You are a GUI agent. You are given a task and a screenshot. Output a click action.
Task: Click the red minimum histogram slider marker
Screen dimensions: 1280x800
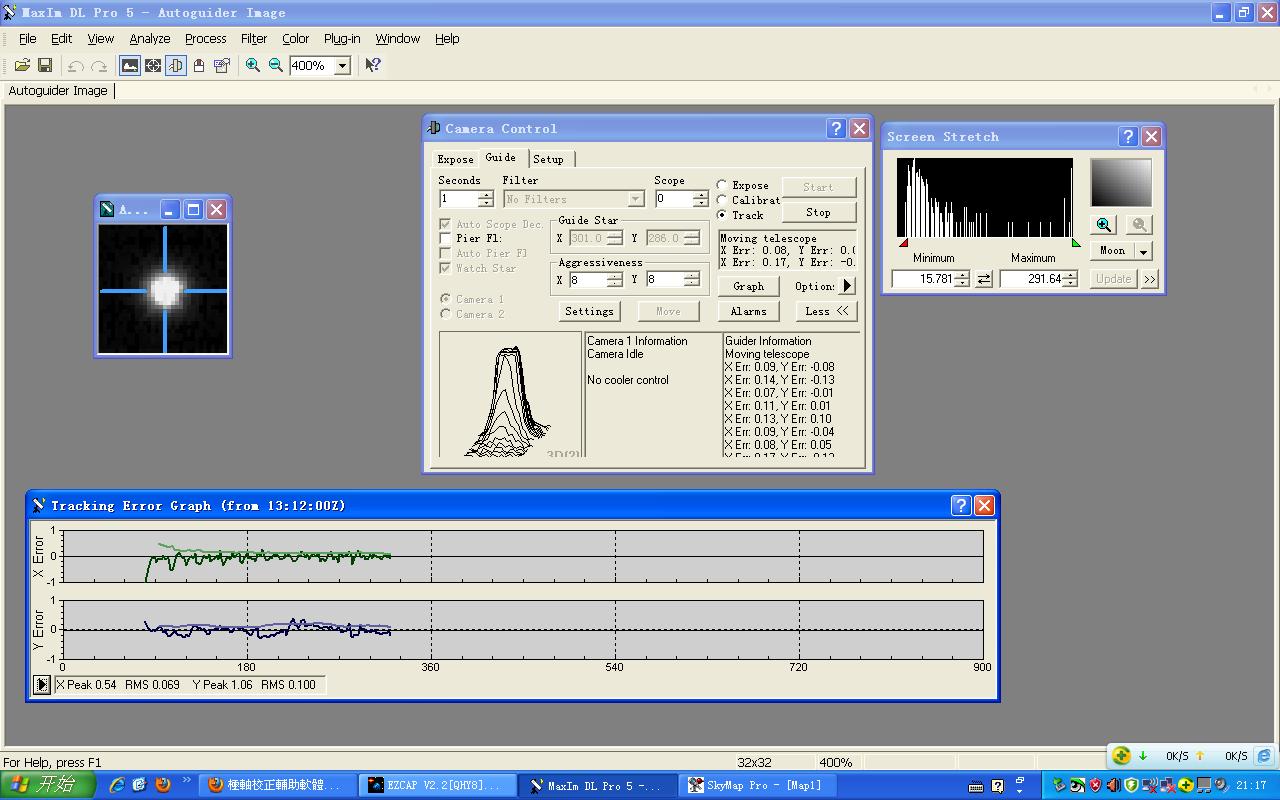point(903,243)
